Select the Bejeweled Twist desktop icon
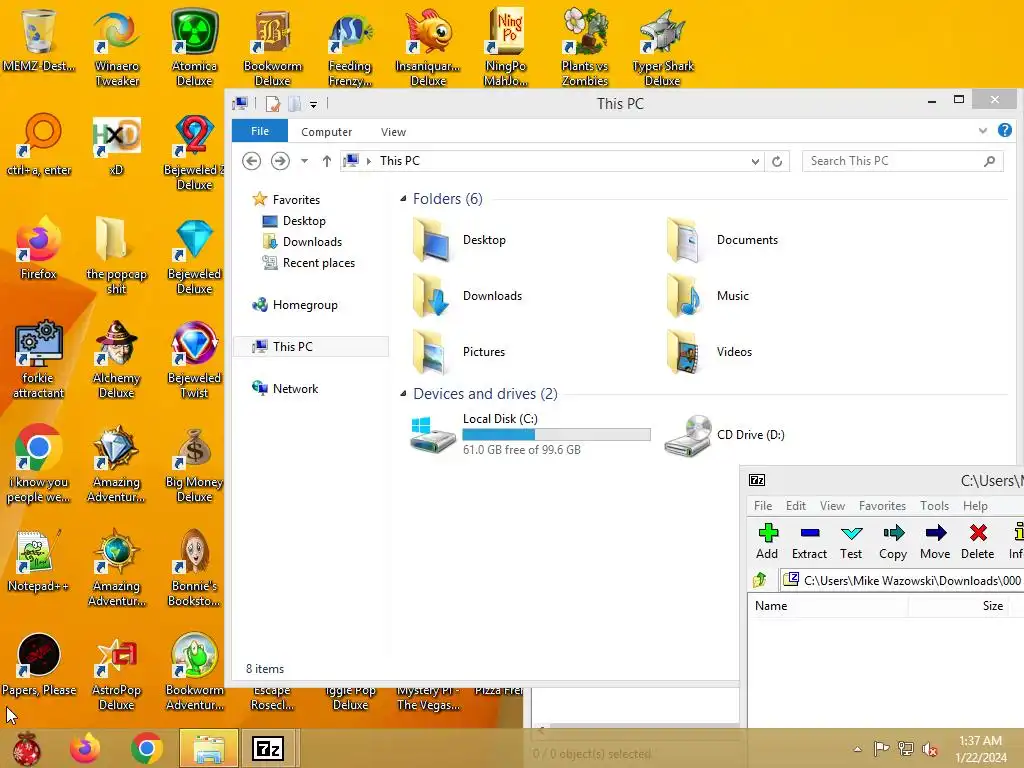This screenshot has width=1024, height=768. coord(194,359)
